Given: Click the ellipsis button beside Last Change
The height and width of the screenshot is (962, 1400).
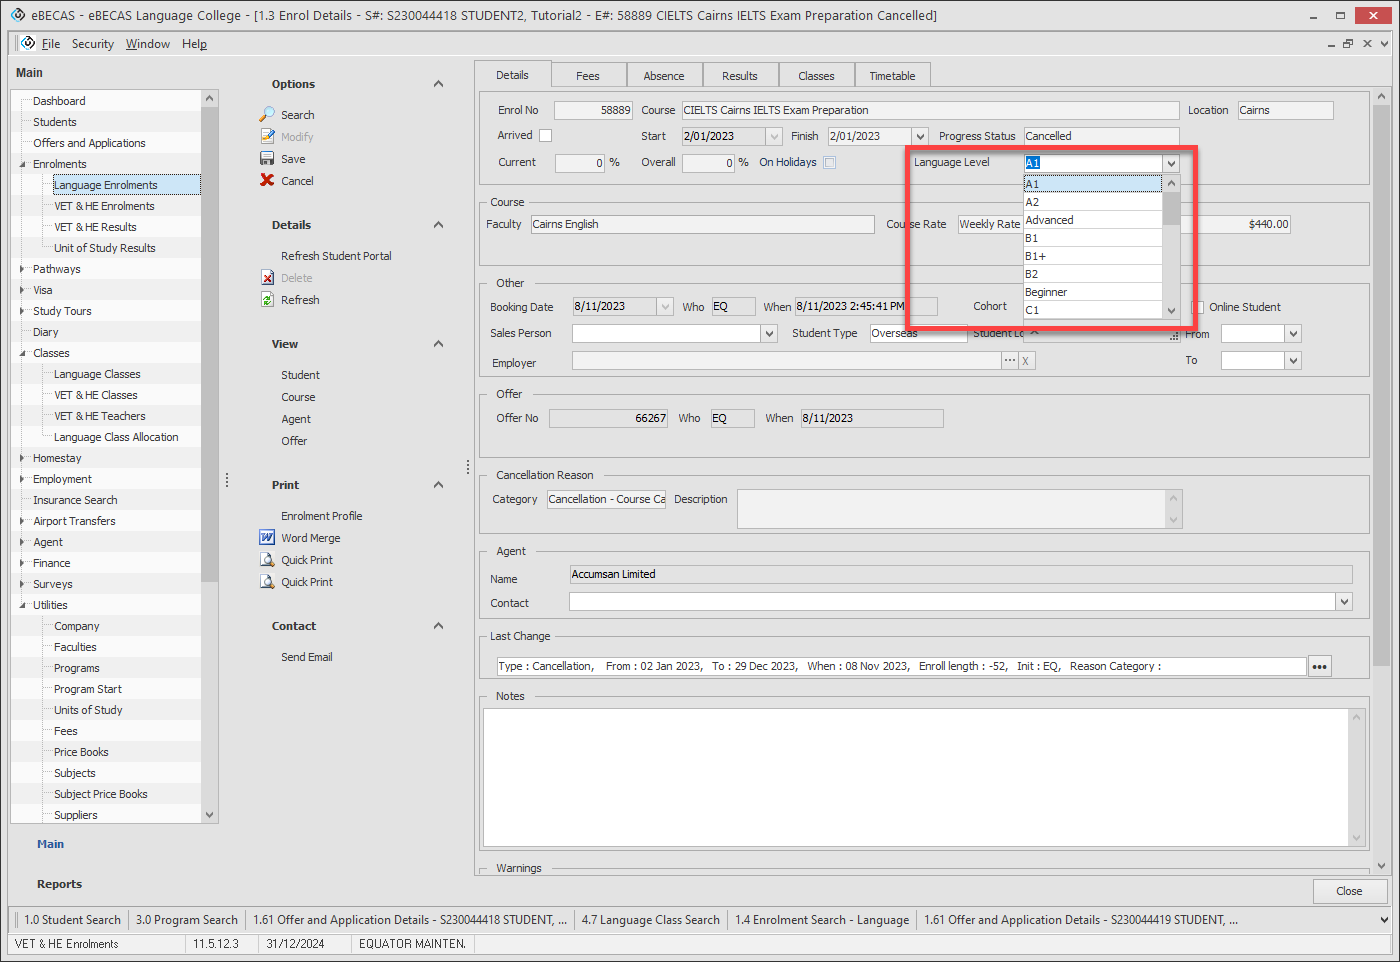Looking at the screenshot, I should [x=1319, y=667].
